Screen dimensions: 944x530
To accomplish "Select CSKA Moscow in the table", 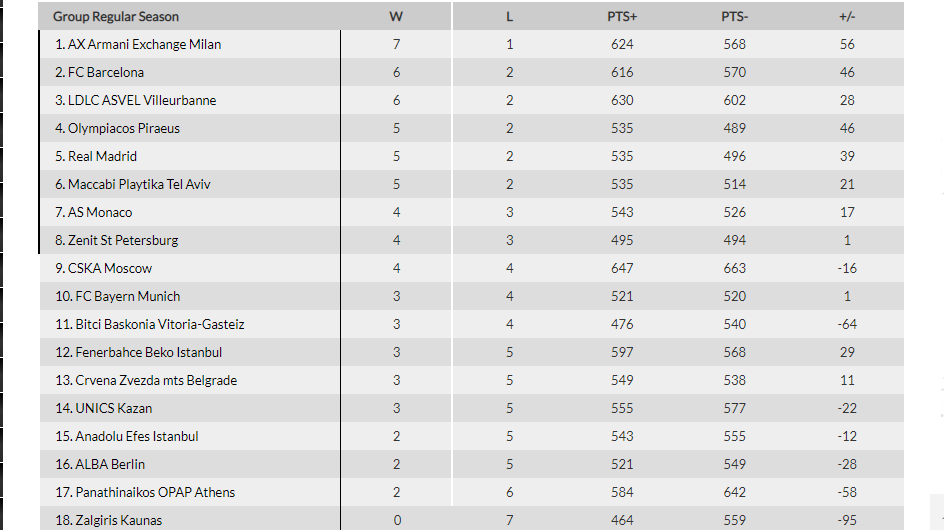I will [x=110, y=268].
